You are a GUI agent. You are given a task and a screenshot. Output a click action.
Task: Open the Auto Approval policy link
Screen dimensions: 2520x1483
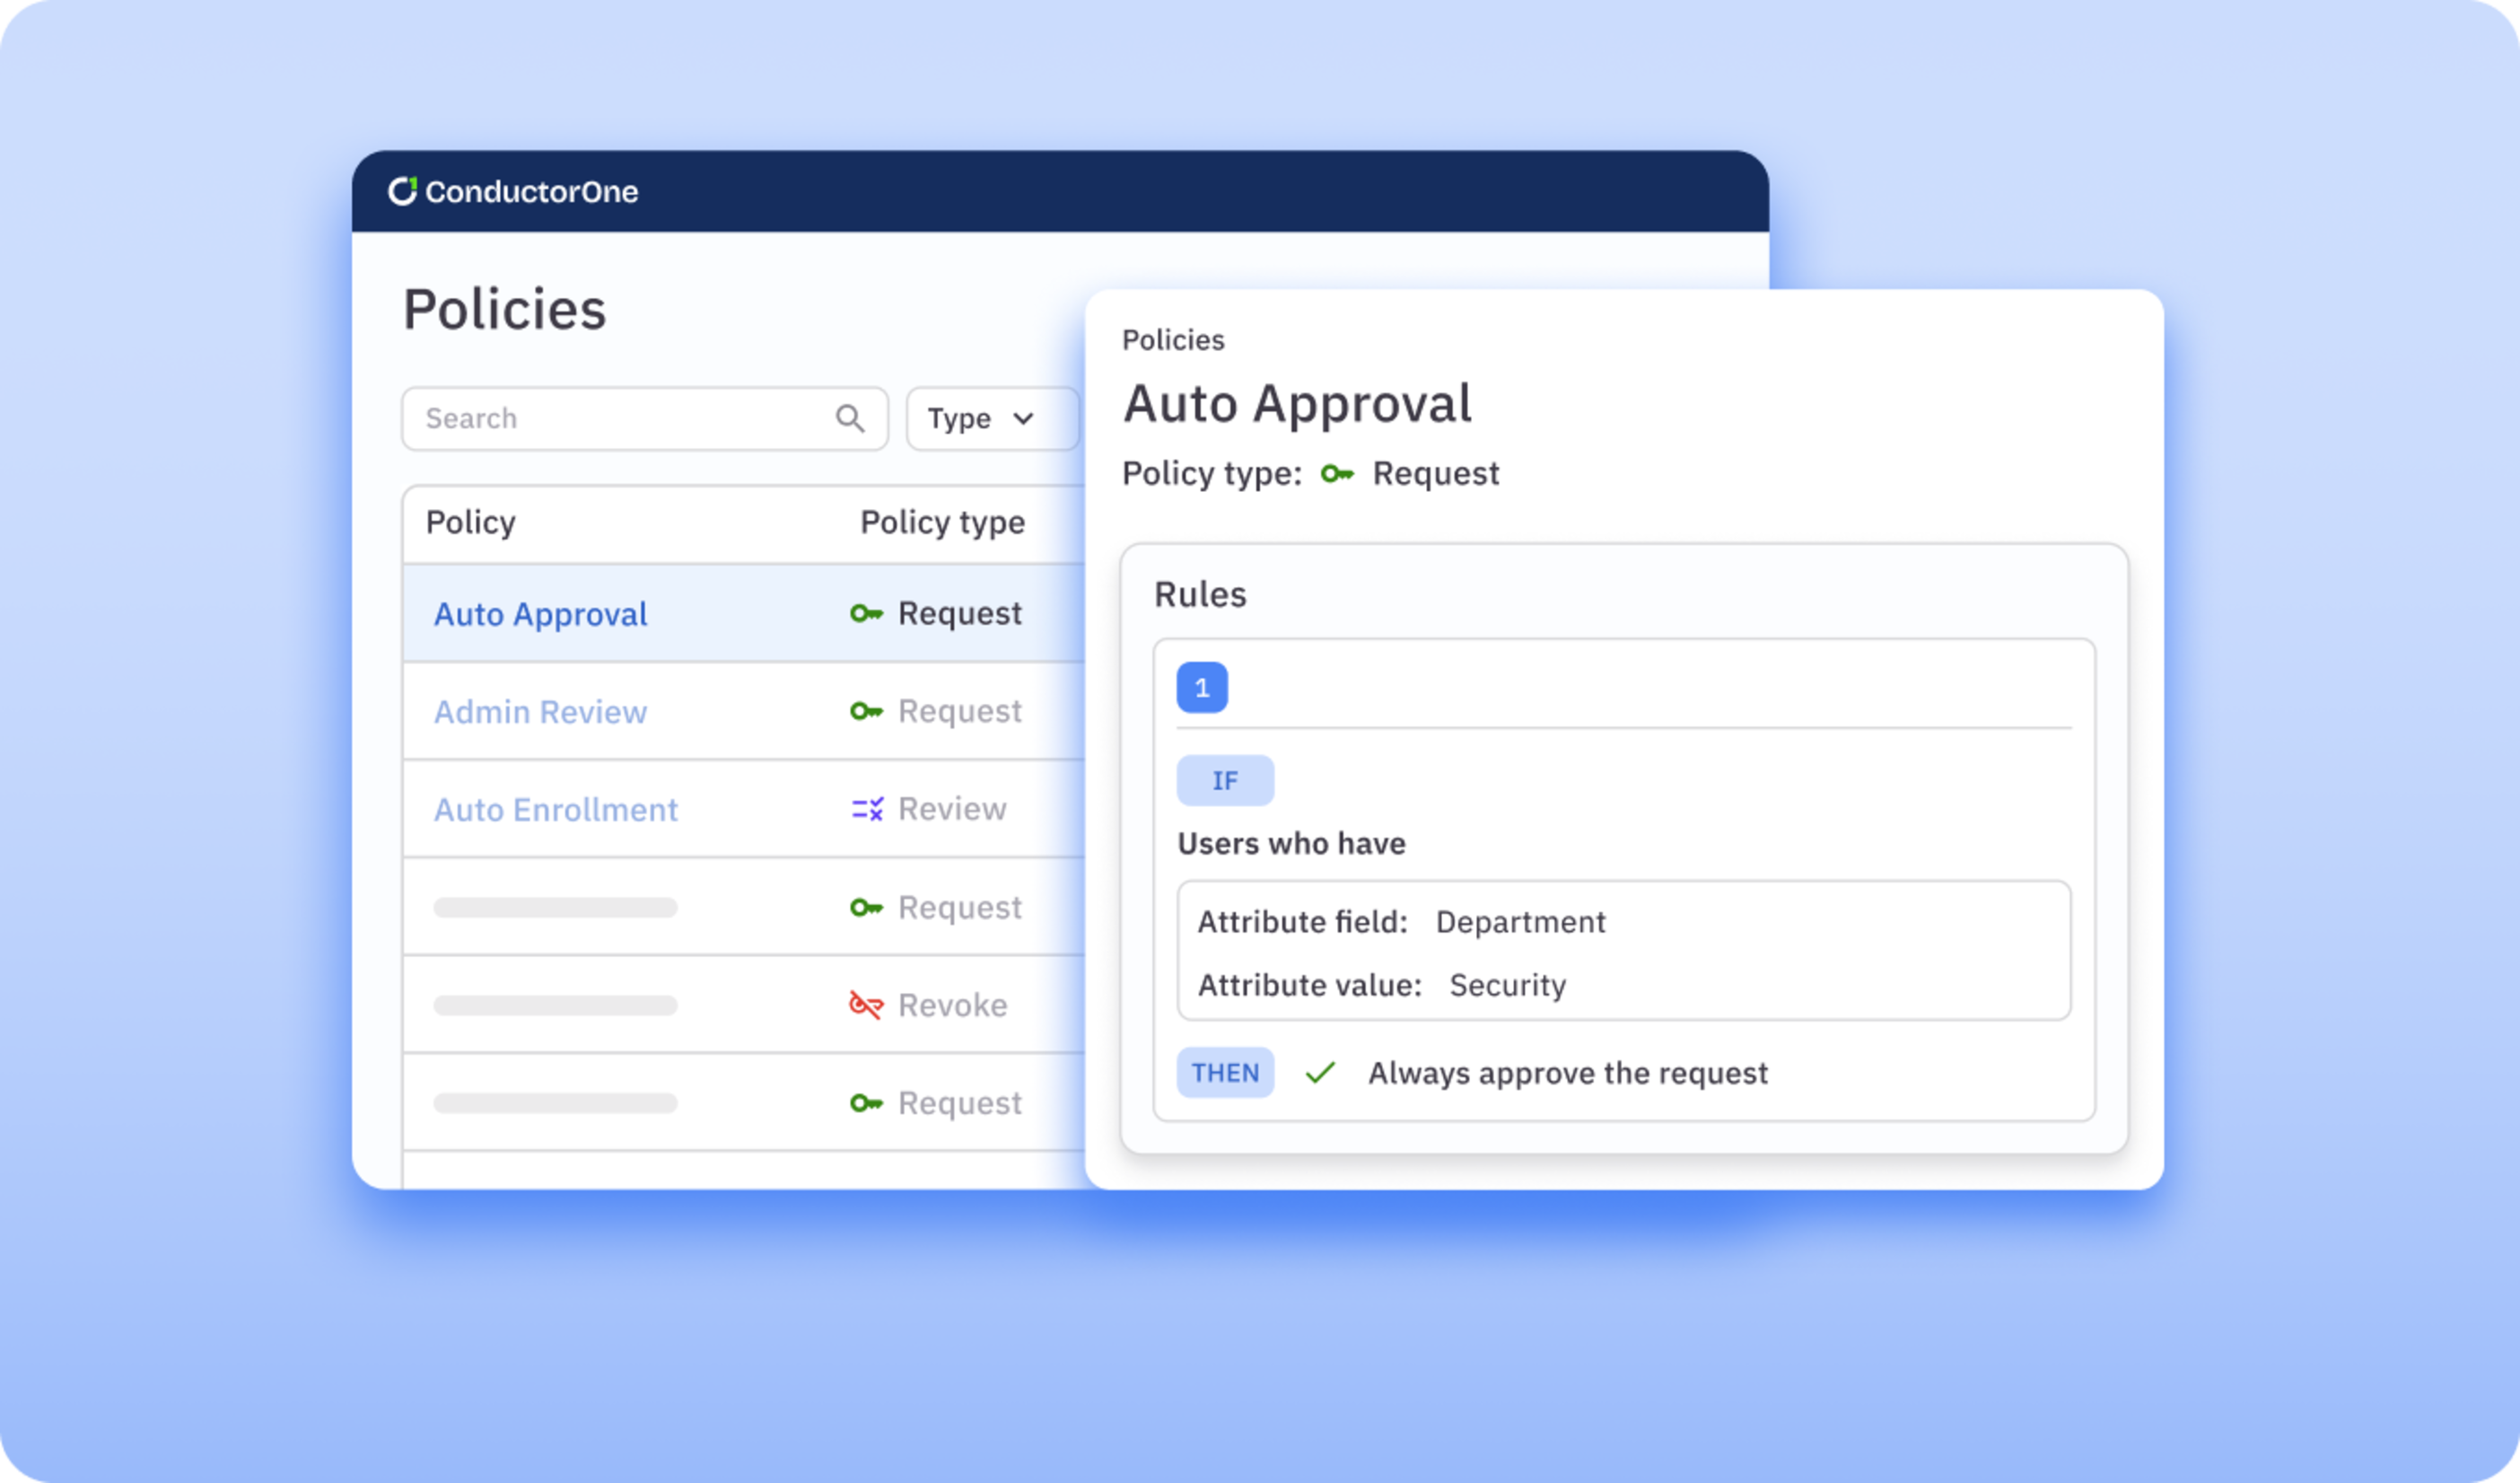[540, 614]
